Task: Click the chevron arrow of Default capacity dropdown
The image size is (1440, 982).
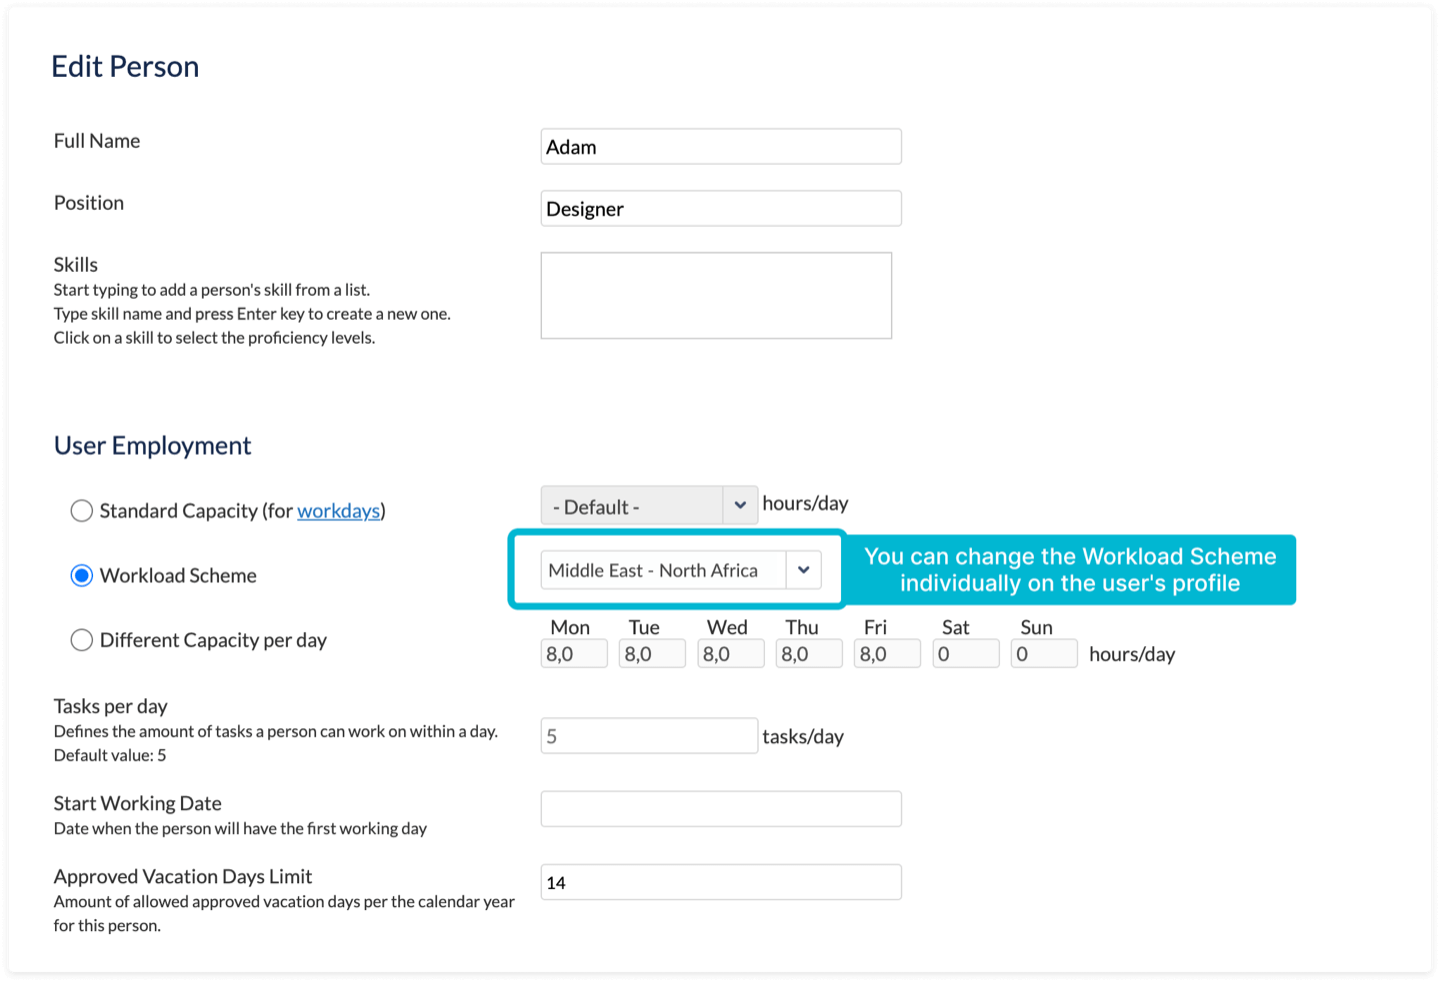Action: 739,506
